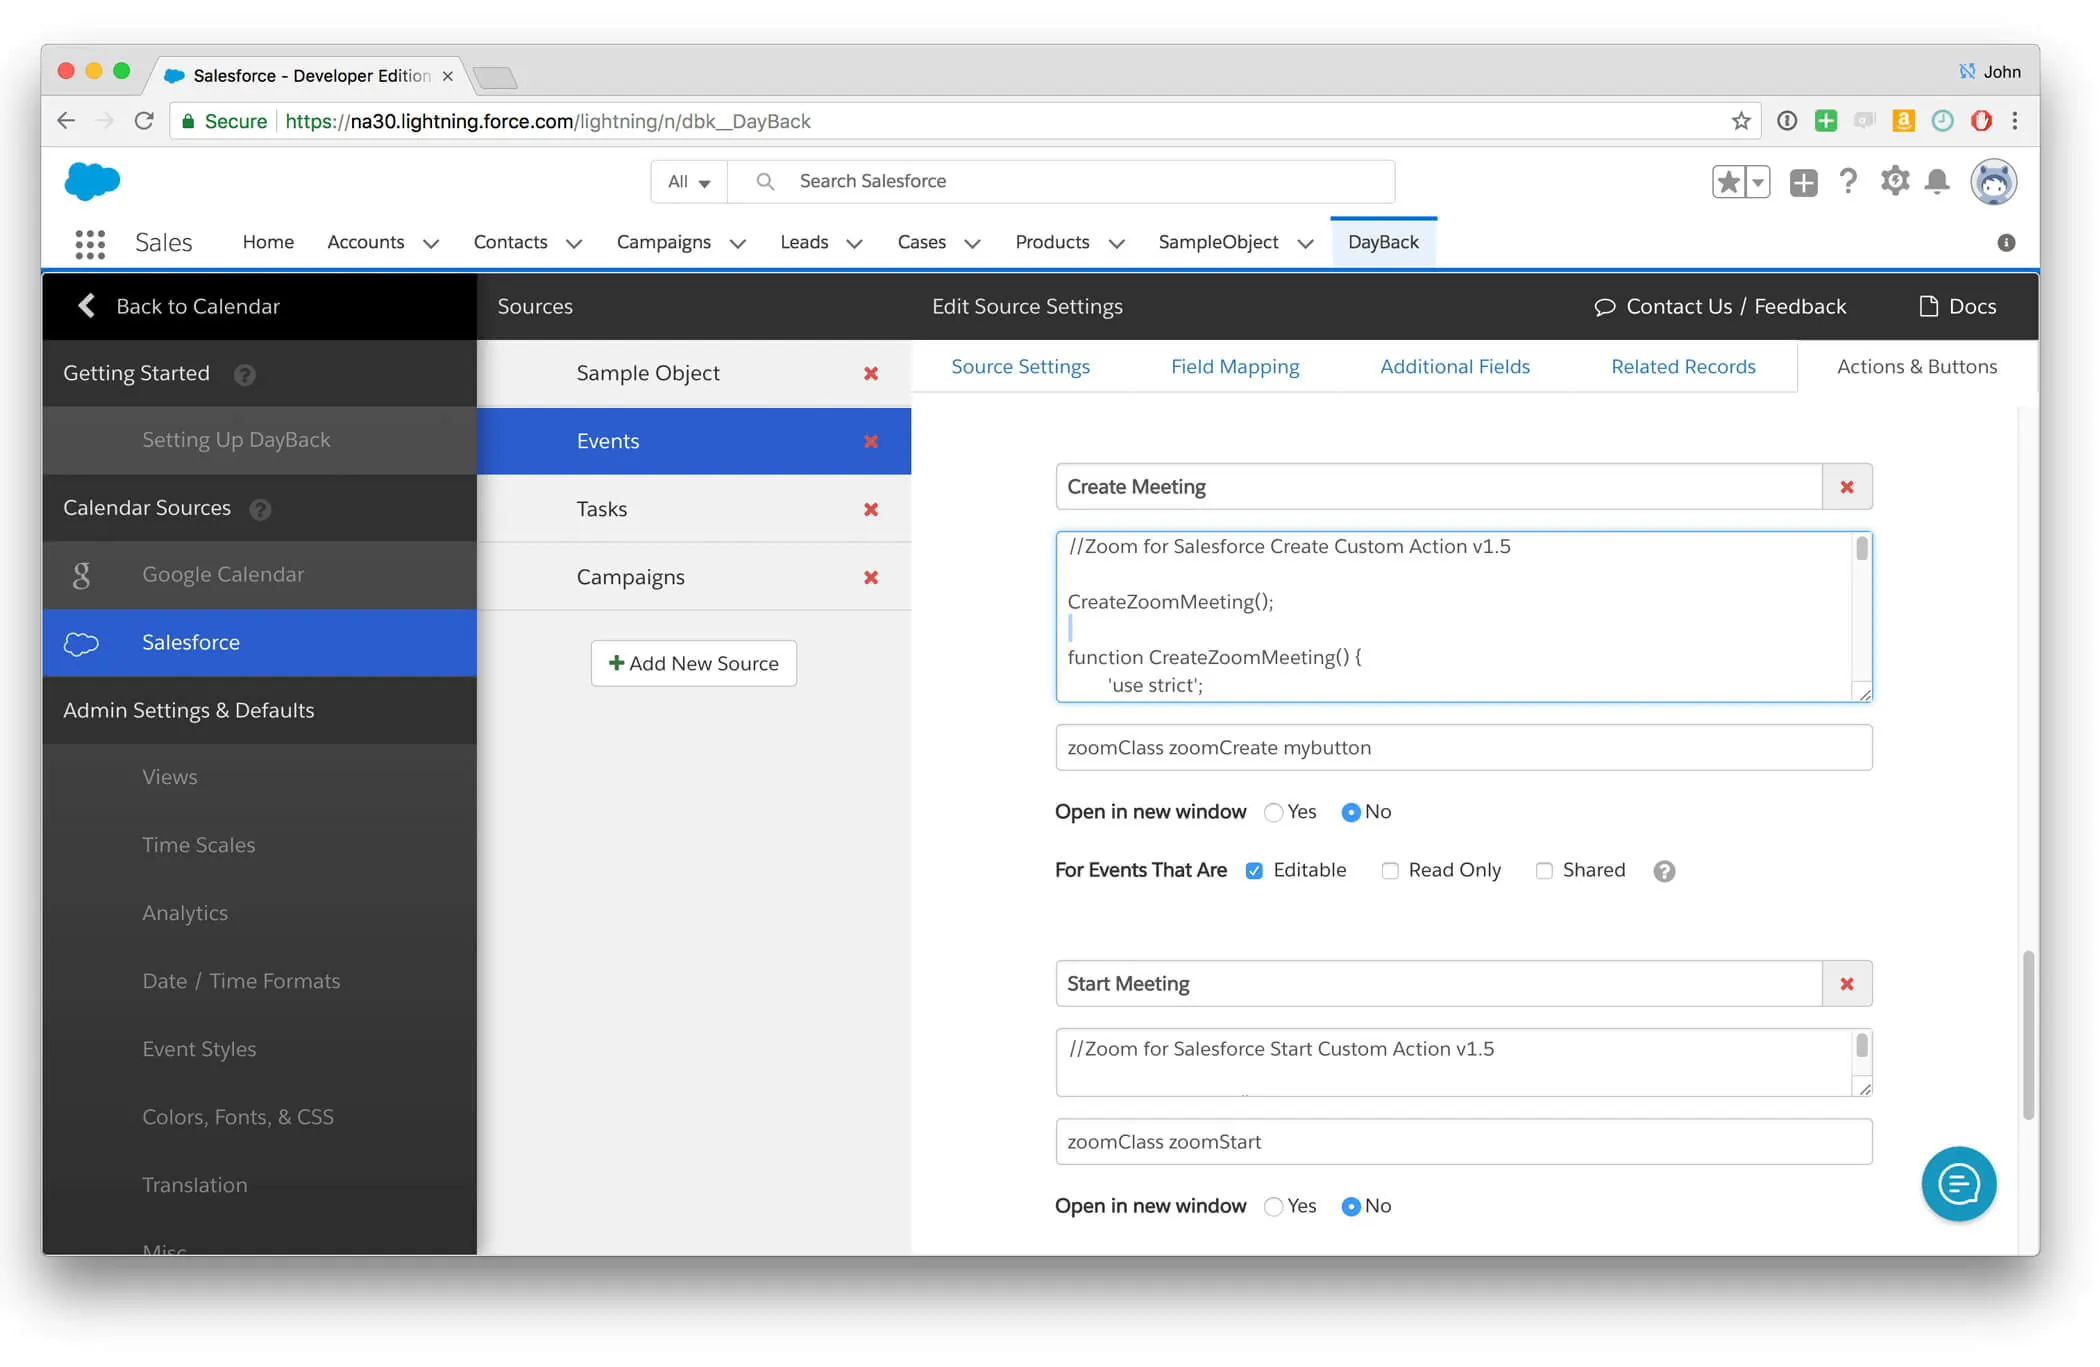Click Back to Calendar

[x=180, y=306]
